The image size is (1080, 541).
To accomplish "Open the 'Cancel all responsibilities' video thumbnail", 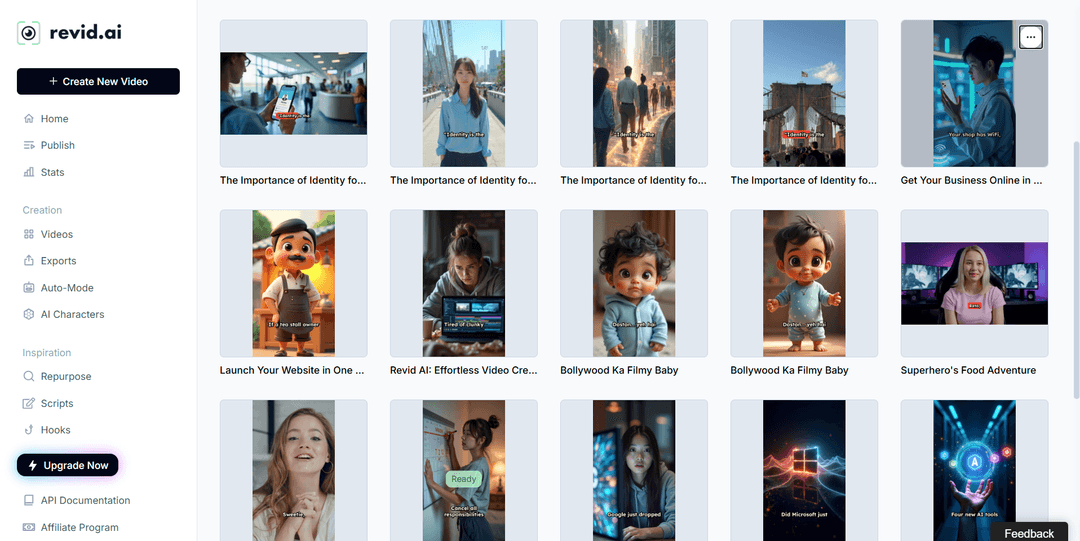I will (464, 471).
